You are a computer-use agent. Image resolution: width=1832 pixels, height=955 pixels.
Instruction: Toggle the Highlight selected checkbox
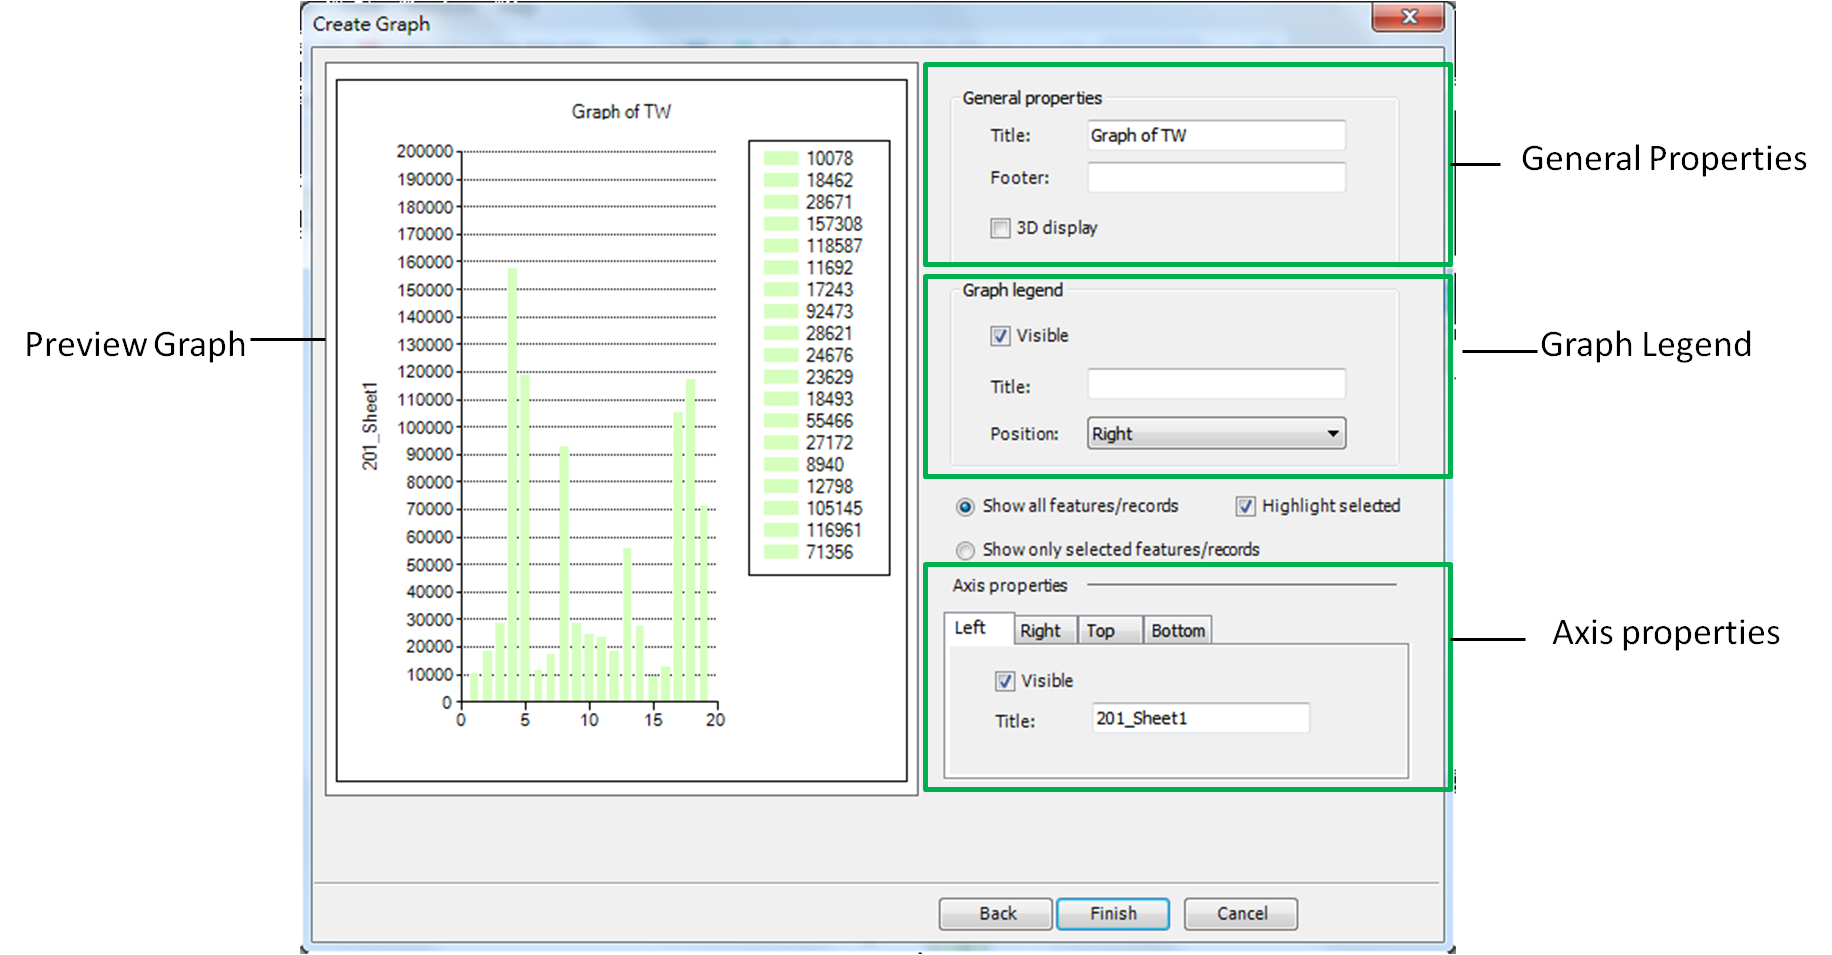pyautogui.click(x=1245, y=507)
